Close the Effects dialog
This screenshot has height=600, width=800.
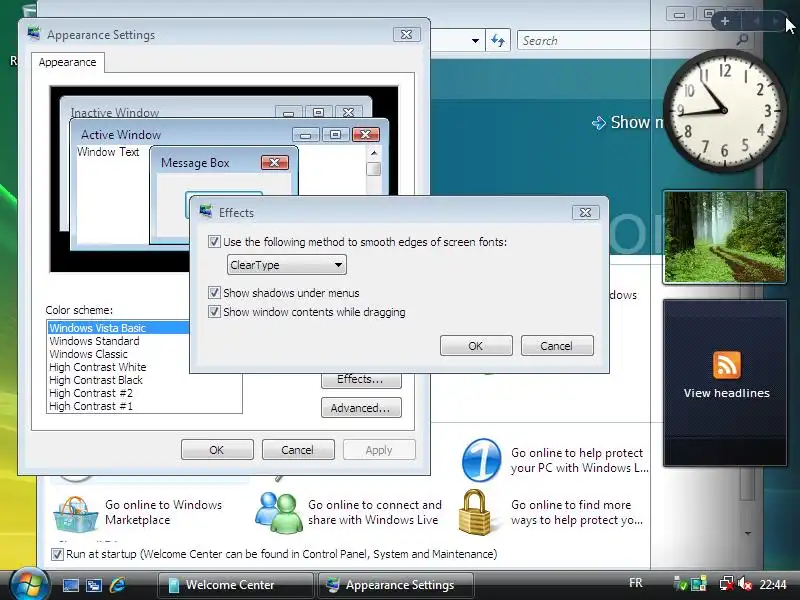[585, 212]
